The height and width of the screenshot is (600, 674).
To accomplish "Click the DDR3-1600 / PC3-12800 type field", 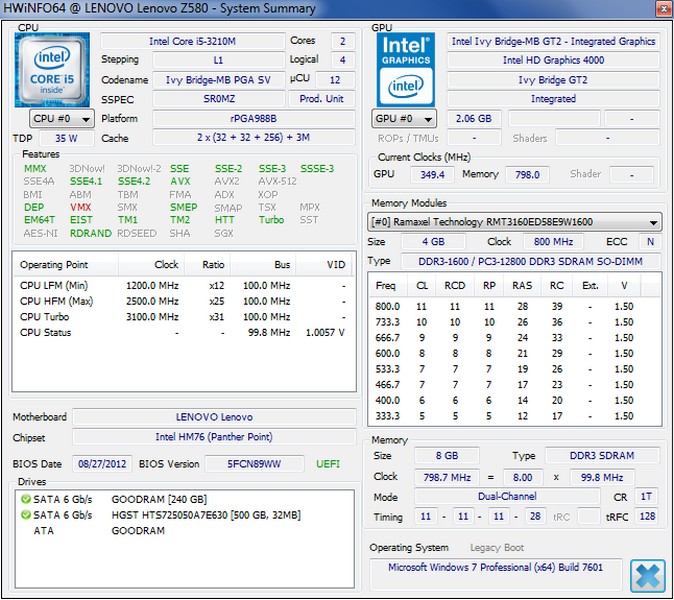I will tap(531, 261).
